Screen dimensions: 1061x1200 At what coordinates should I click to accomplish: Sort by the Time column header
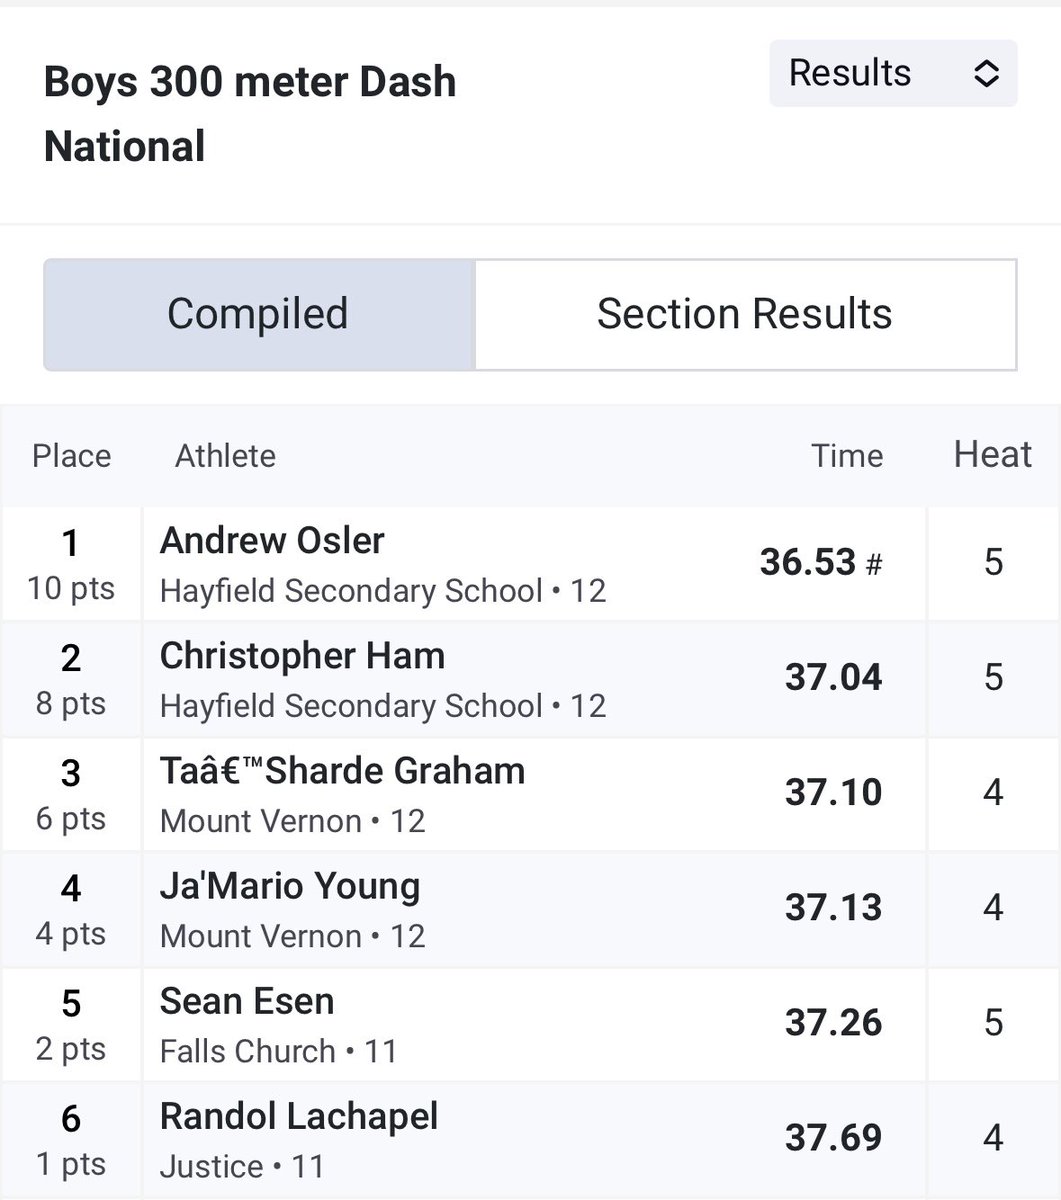click(847, 456)
